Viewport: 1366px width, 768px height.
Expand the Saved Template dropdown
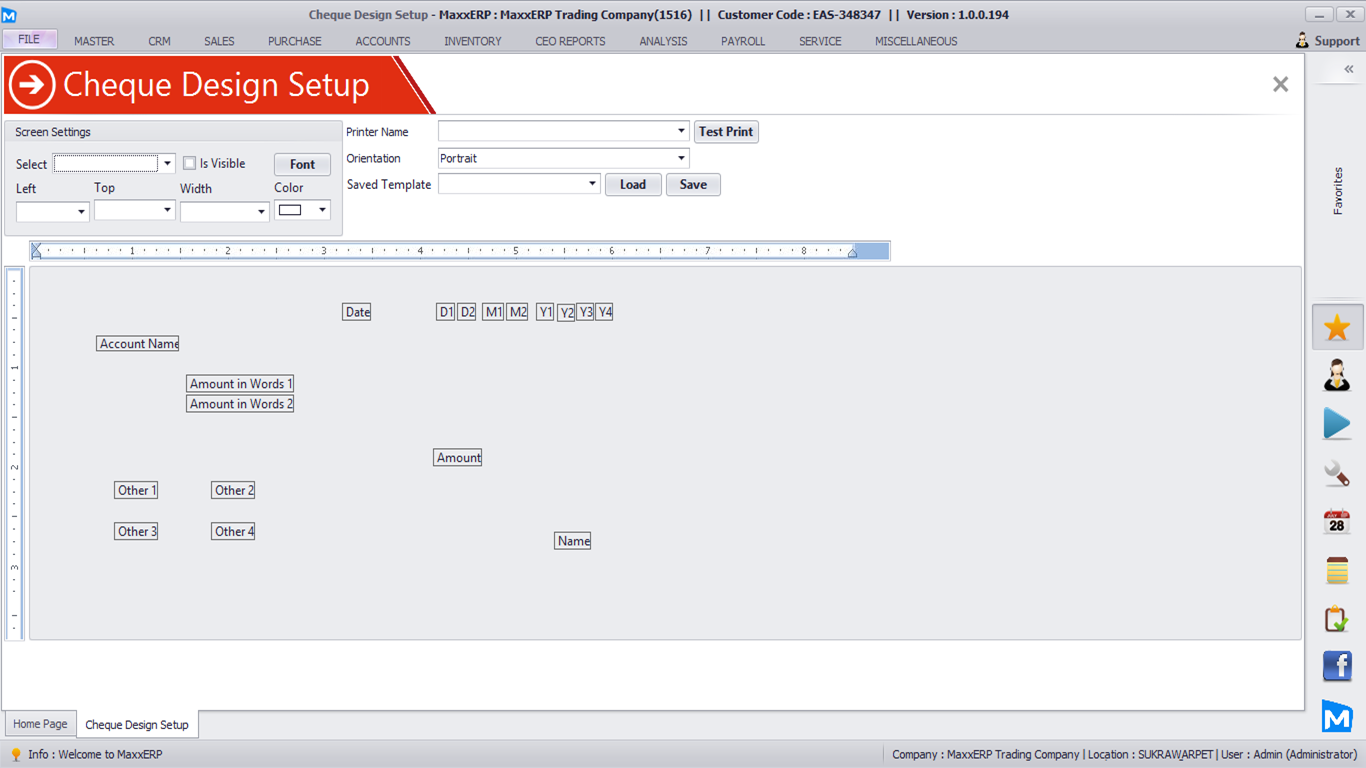pos(592,184)
